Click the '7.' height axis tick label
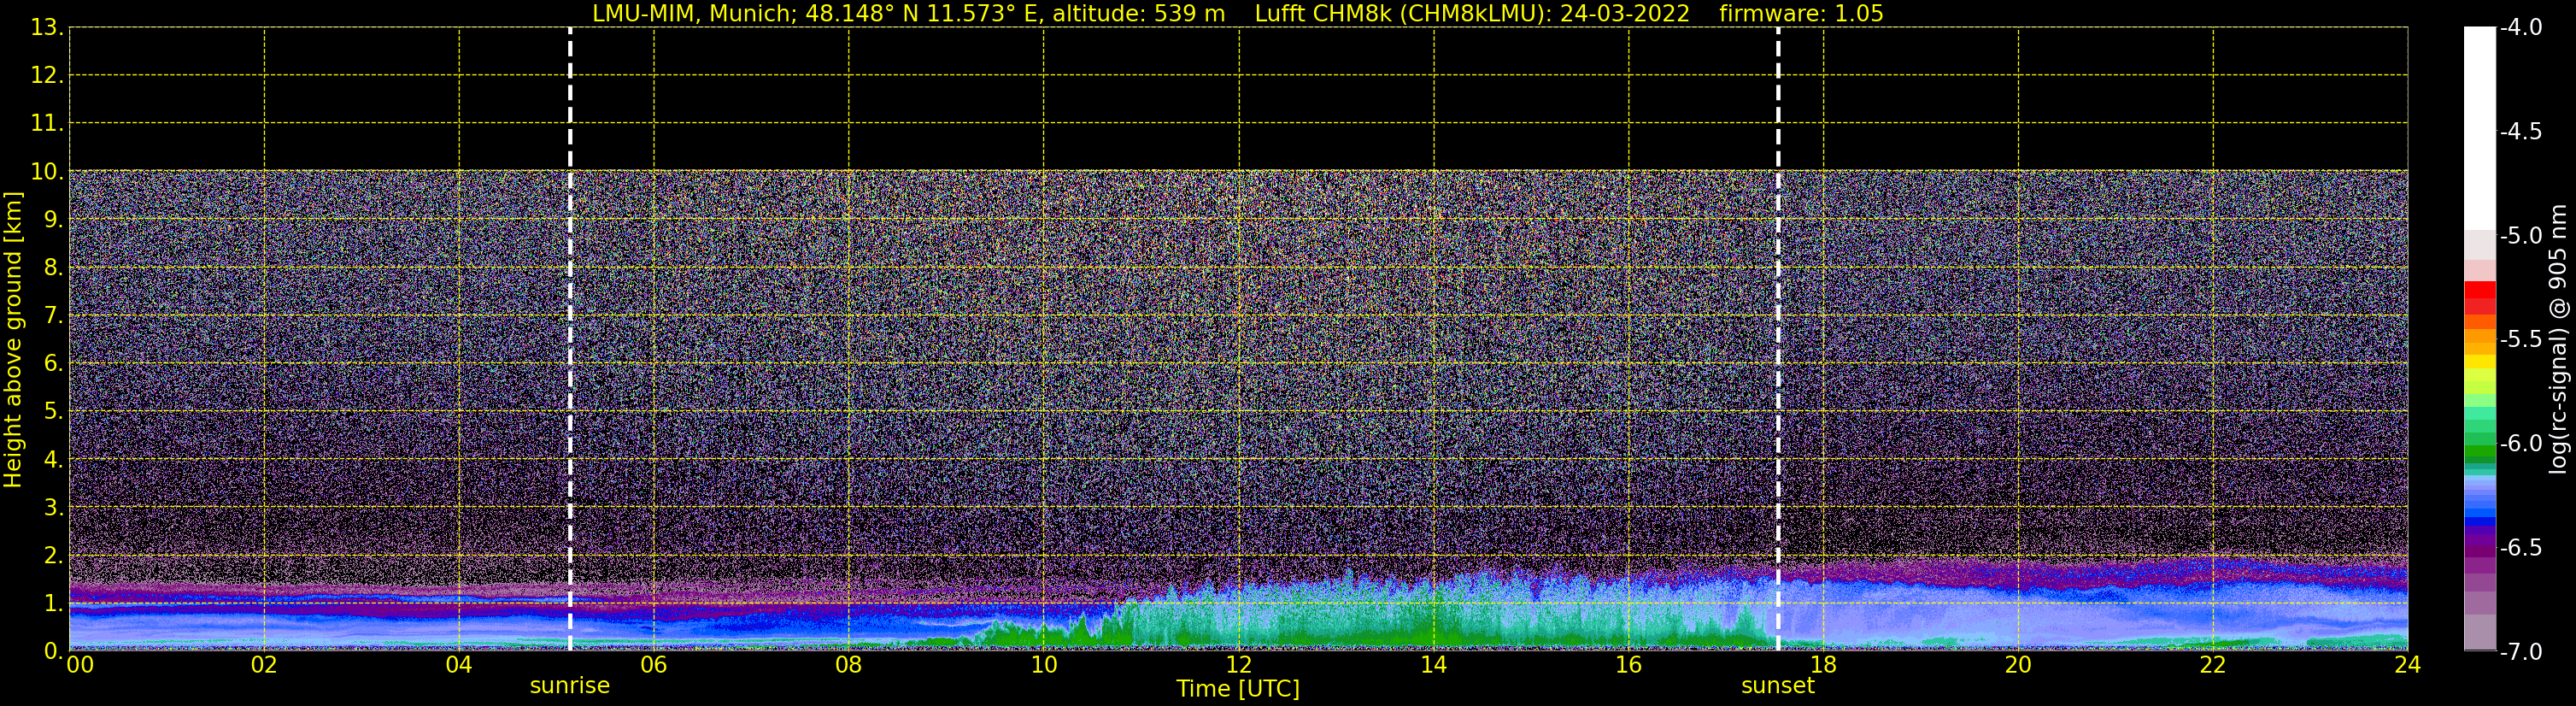Image resolution: width=2576 pixels, height=706 pixels. click(x=53, y=315)
